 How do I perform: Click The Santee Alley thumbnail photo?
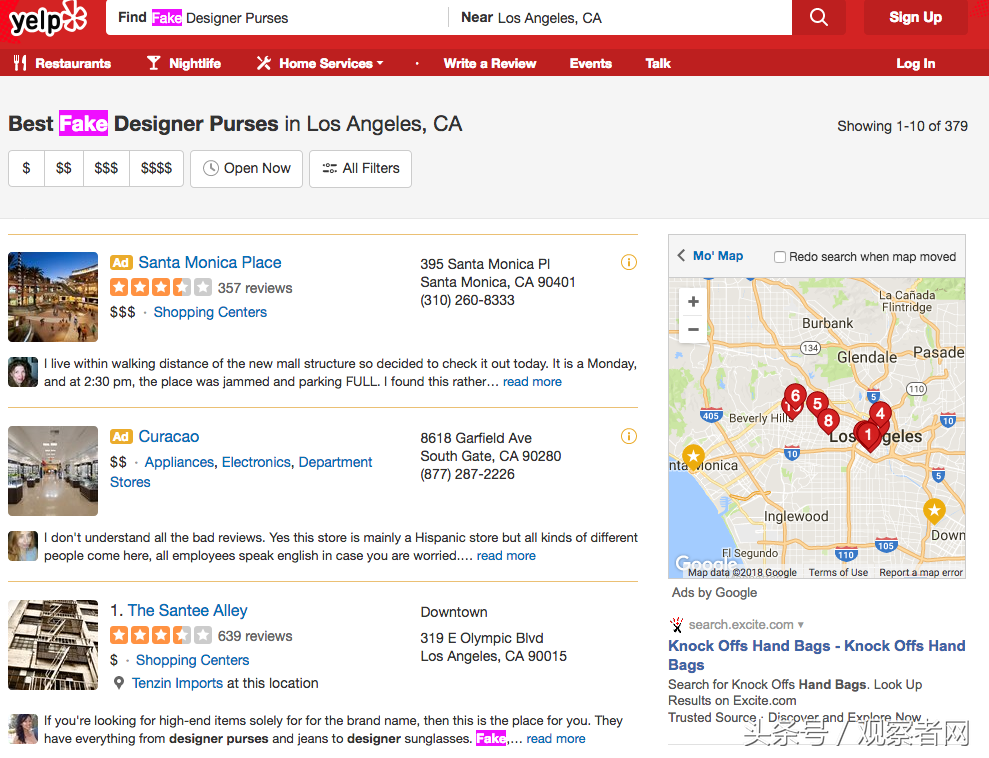[53, 644]
